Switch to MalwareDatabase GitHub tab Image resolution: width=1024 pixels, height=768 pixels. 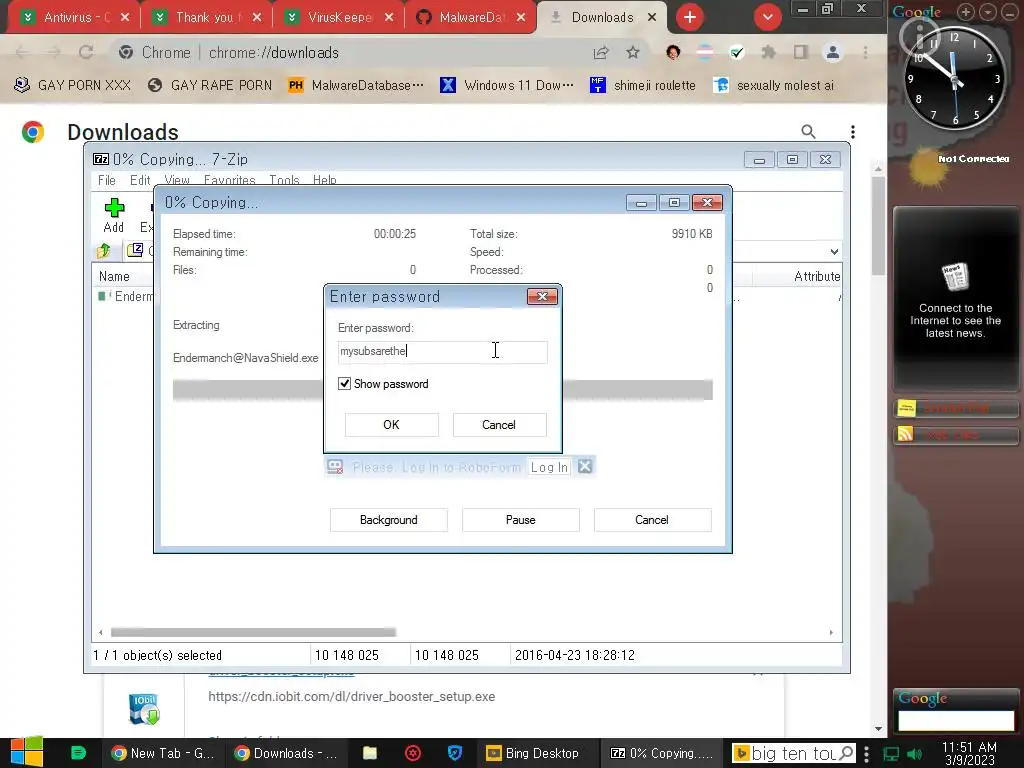pyautogui.click(x=470, y=17)
